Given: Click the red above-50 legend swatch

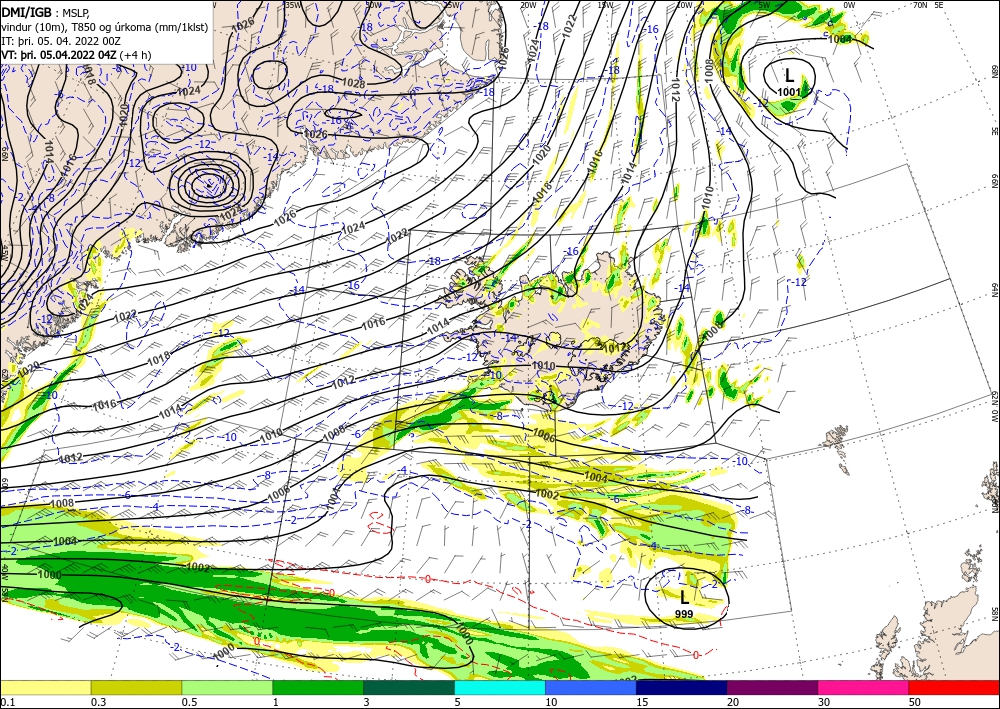Looking at the screenshot, I should (954, 687).
